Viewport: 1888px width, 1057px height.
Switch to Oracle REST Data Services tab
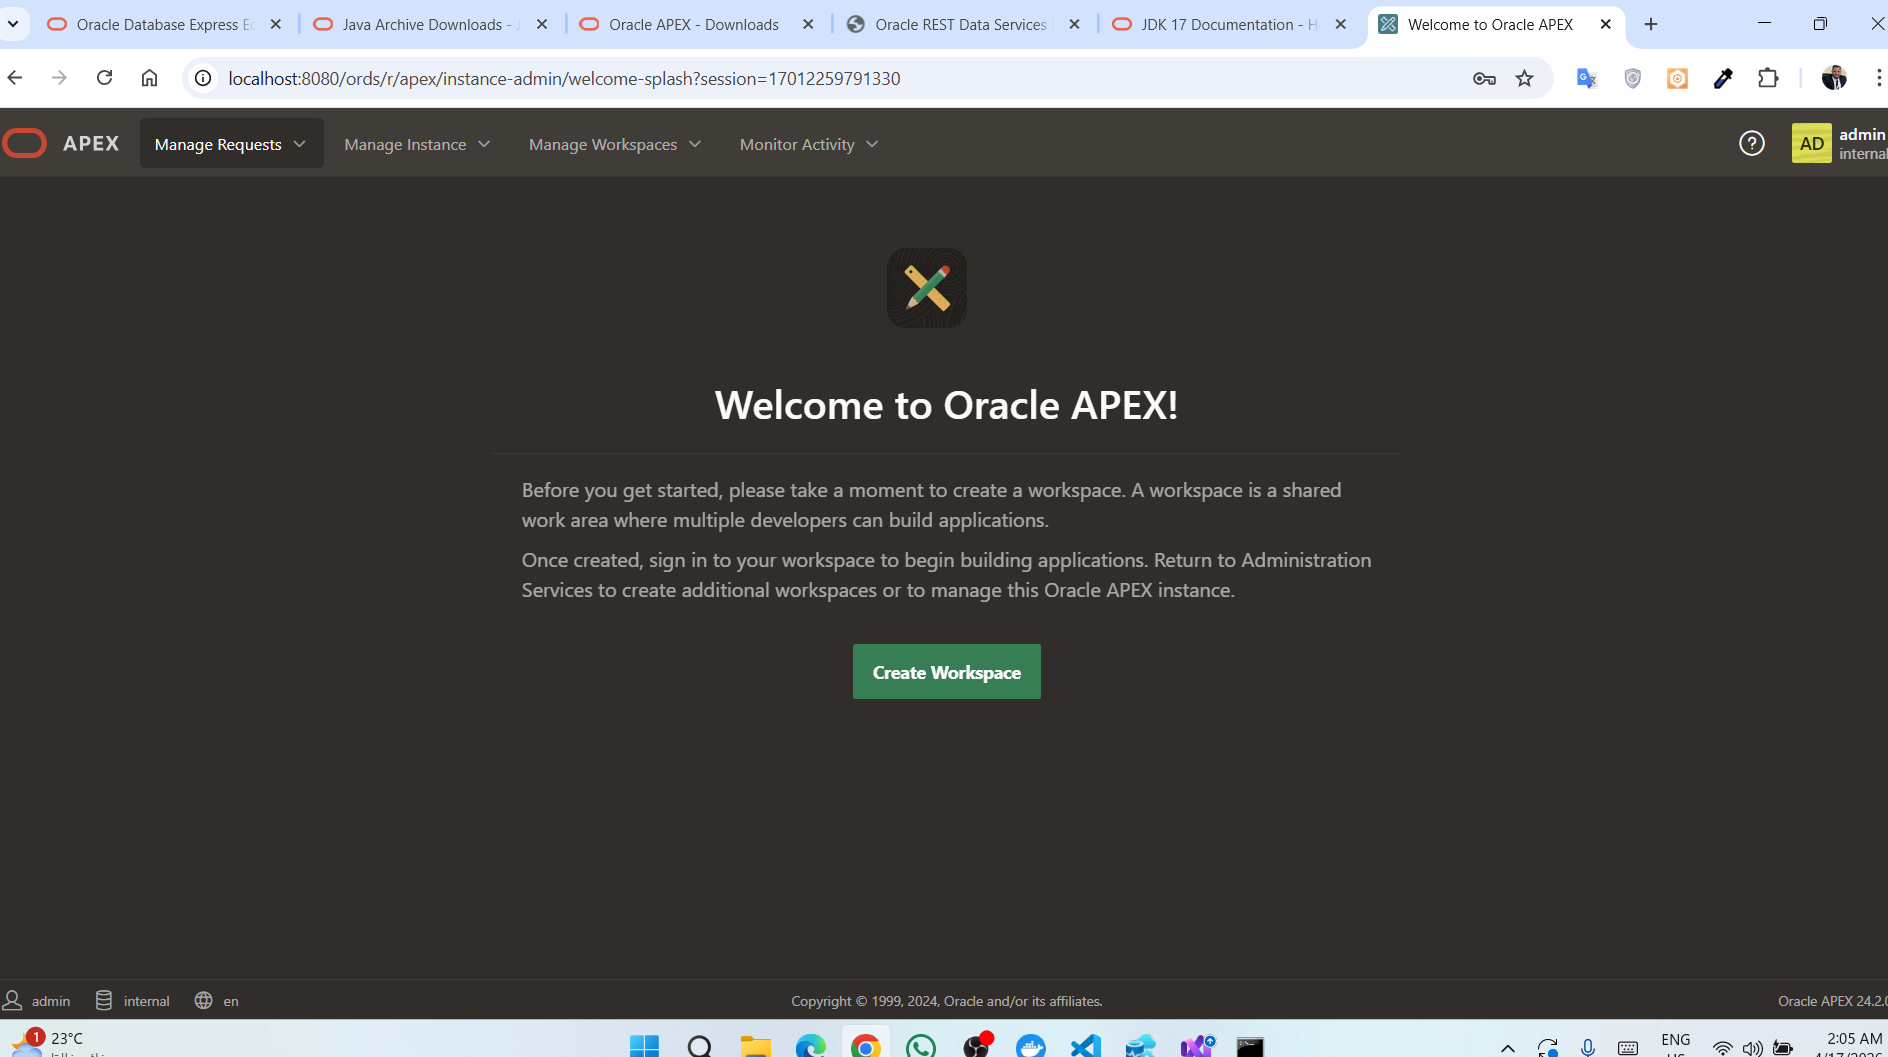tap(961, 24)
